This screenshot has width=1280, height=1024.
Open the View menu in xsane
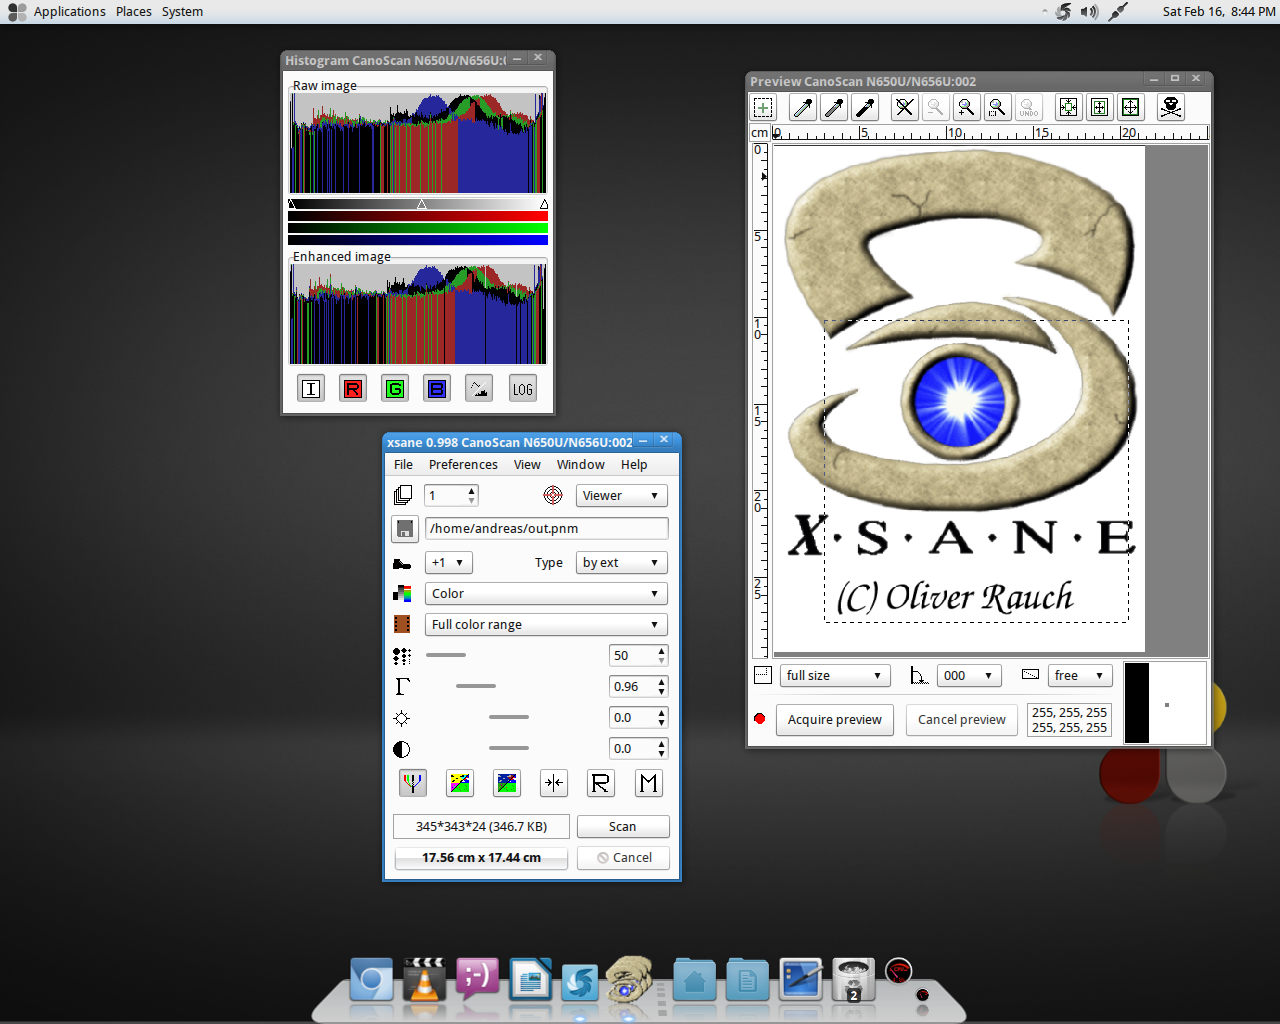[527, 465]
